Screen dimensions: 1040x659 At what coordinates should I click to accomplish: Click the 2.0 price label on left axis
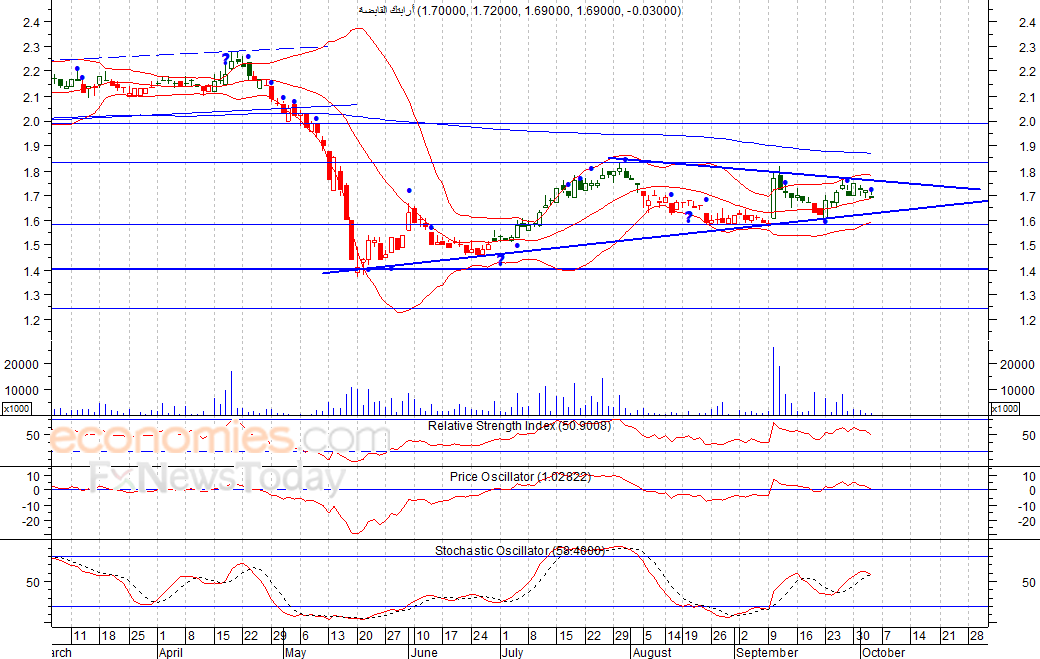pos(31,121)
